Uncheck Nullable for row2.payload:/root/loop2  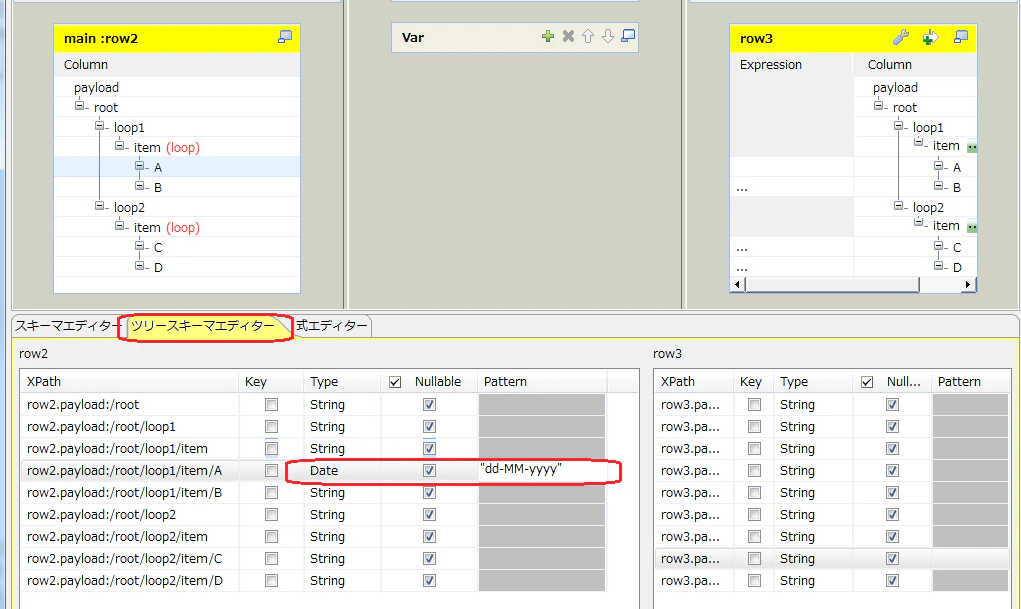429,515
